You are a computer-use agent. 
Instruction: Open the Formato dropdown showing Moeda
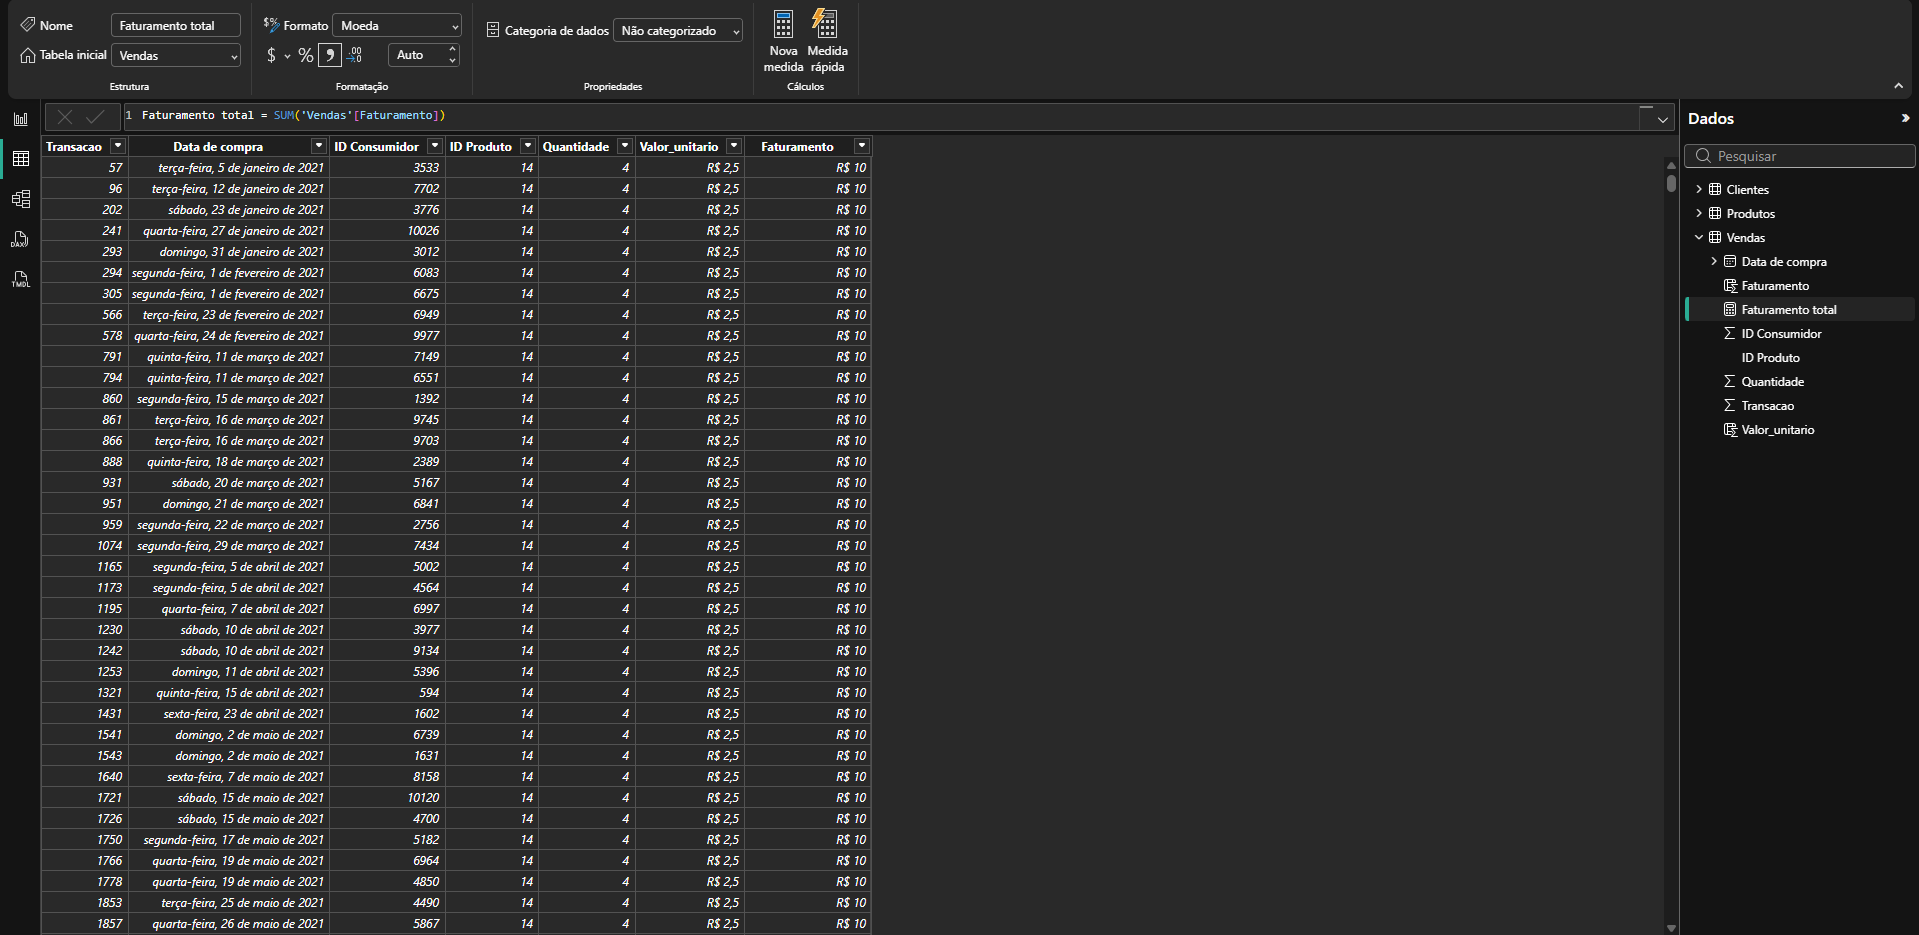pyautogui.click(x=397, y=26)
